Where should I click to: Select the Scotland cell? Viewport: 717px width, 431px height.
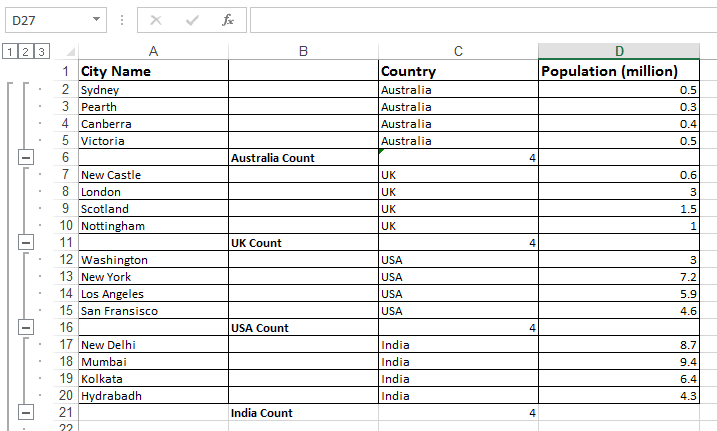(x=154, y=208)
